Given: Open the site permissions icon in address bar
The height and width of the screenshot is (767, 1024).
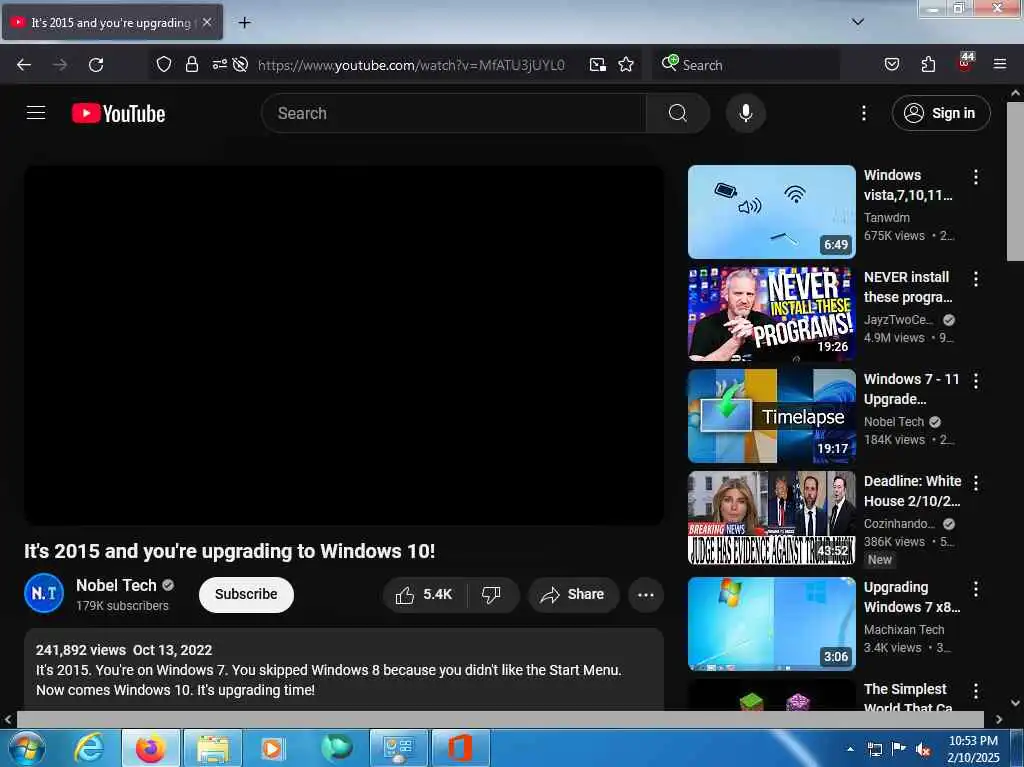Looking at the screenshot, I should [x=219, y=64].
